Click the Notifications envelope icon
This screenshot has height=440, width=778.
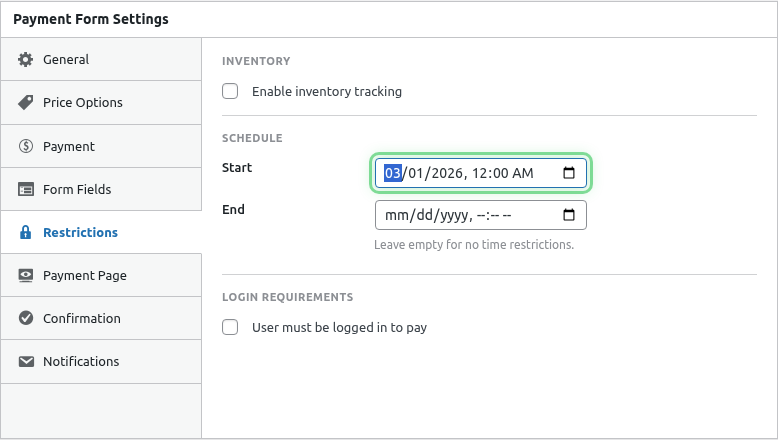26,361
